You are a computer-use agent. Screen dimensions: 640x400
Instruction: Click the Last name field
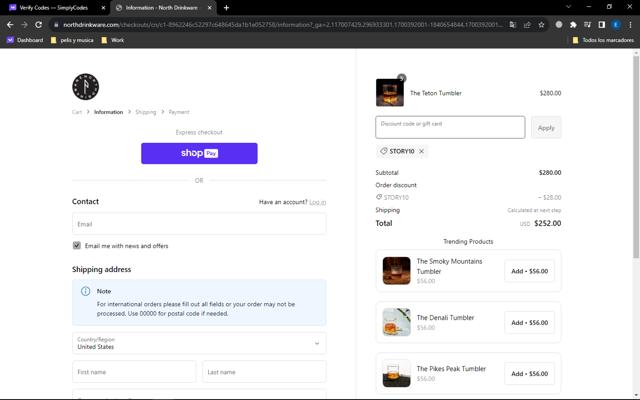264,372
